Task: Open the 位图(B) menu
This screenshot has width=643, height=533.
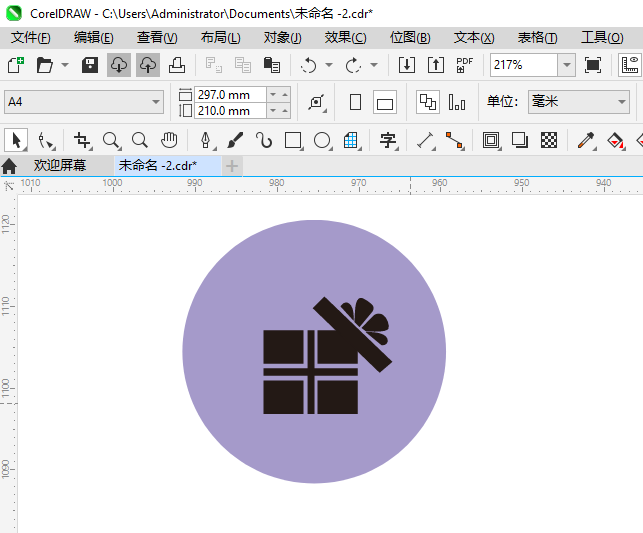Action: click(410, 38)
